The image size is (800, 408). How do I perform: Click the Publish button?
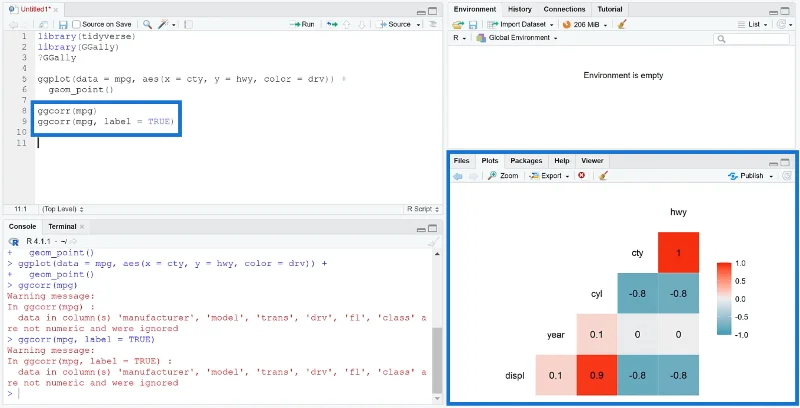(746, 175)
